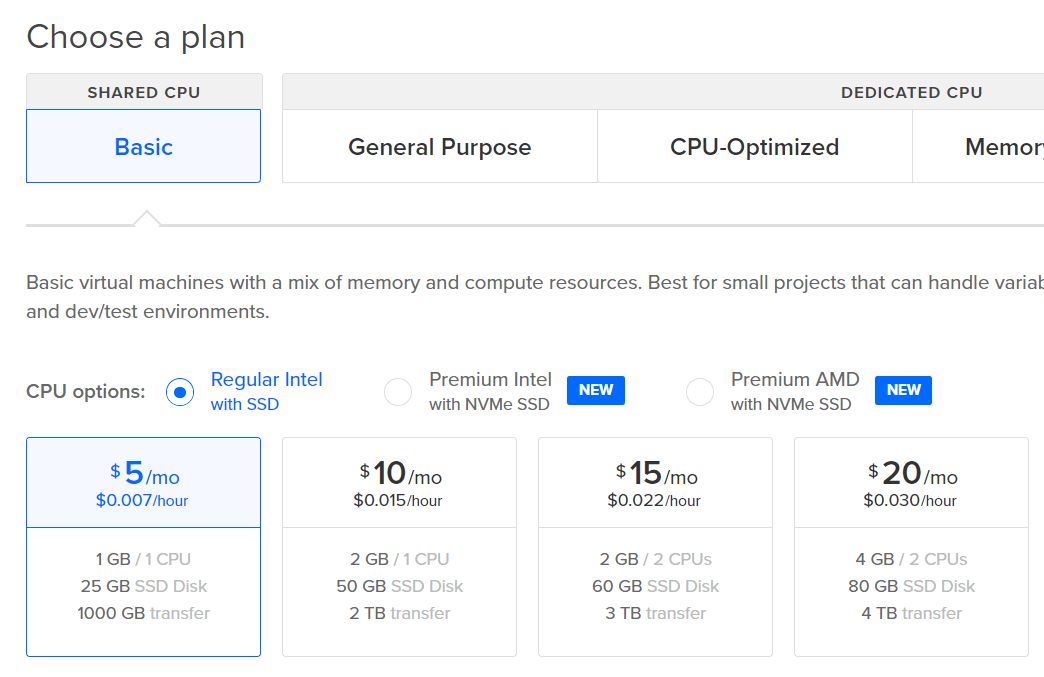The width and height of the screenshot is (1044, 677).
Task: Switch to the General Purpose tab
Action: [439, 147]
